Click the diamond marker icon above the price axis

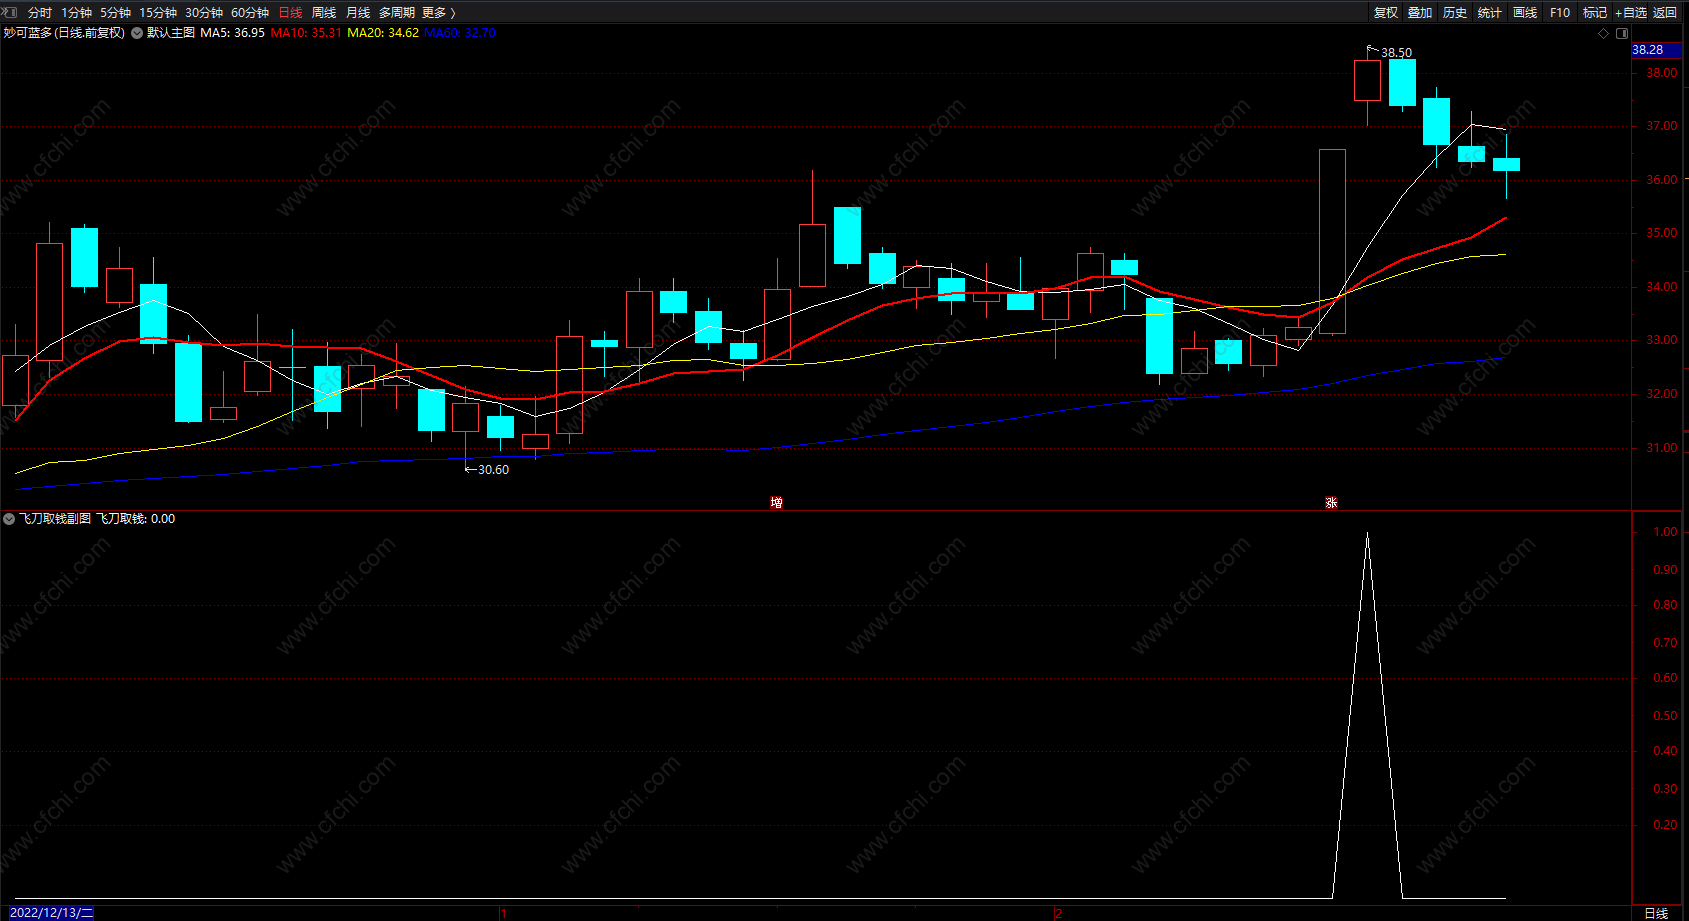(1604, 33)
